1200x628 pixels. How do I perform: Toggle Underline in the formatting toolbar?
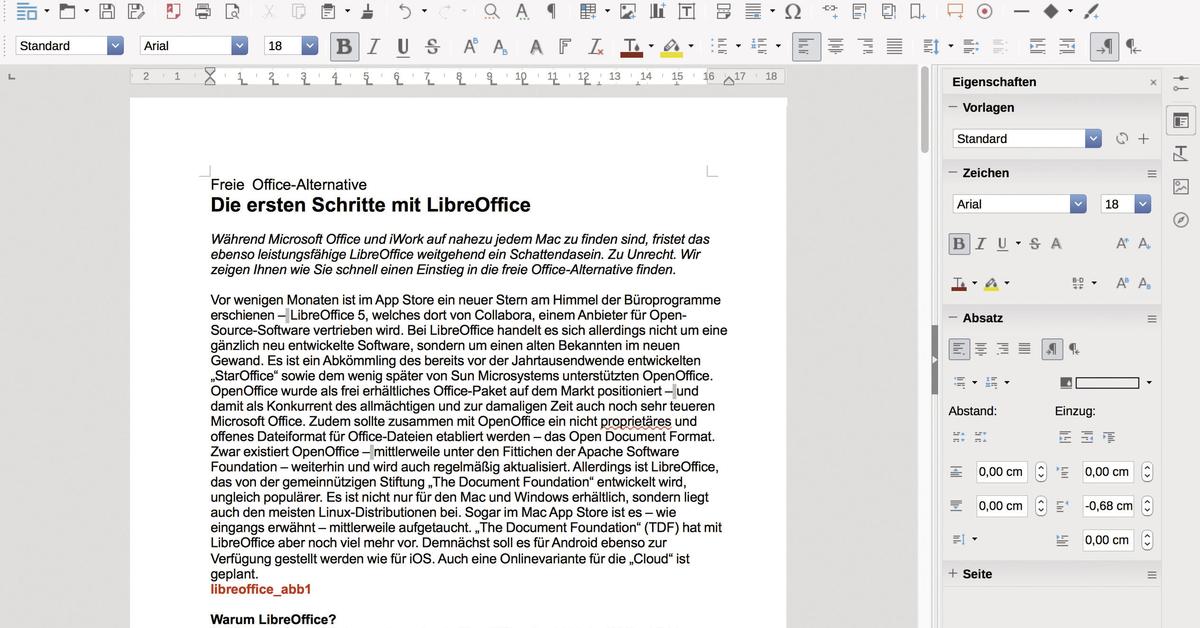tap(403, 46)
